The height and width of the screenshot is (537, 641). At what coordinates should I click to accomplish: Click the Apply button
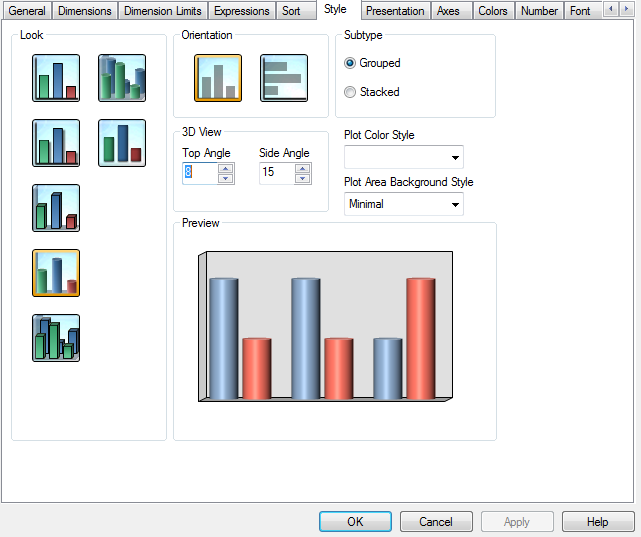[517, 521]
